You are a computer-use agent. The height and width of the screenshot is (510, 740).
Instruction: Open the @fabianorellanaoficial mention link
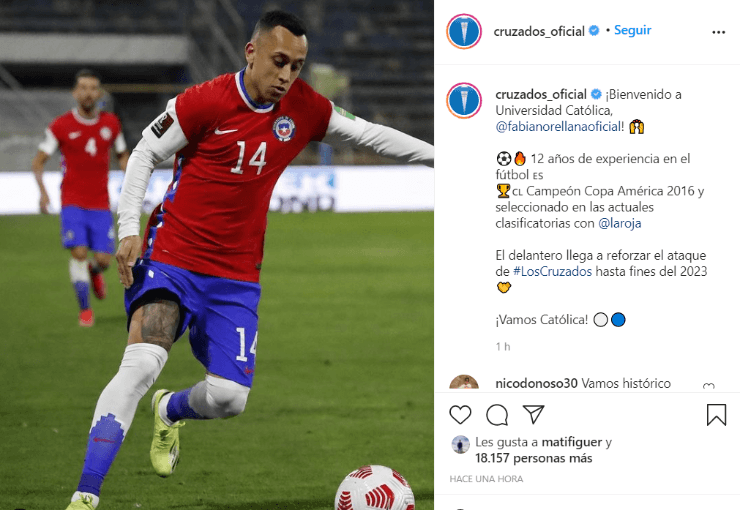pos(558,126)
